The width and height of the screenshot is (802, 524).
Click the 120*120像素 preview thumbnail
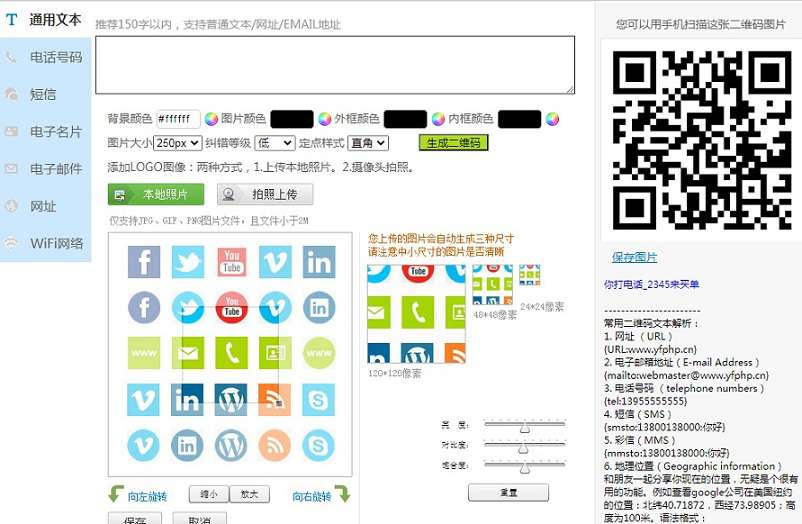[416, 314]
